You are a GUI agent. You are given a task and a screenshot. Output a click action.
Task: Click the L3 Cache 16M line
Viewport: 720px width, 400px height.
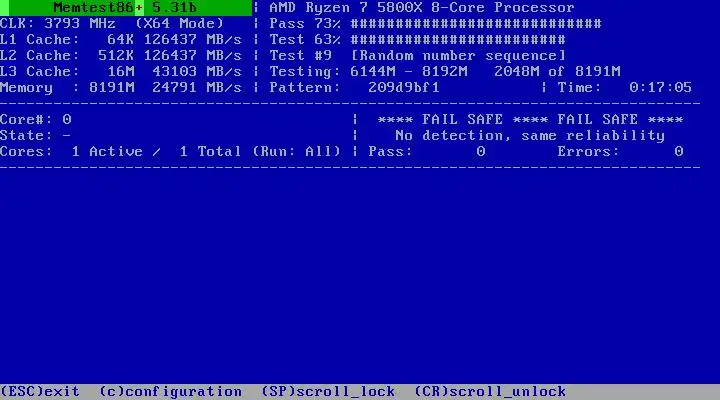pyautogui.click(x=121, y=71)
